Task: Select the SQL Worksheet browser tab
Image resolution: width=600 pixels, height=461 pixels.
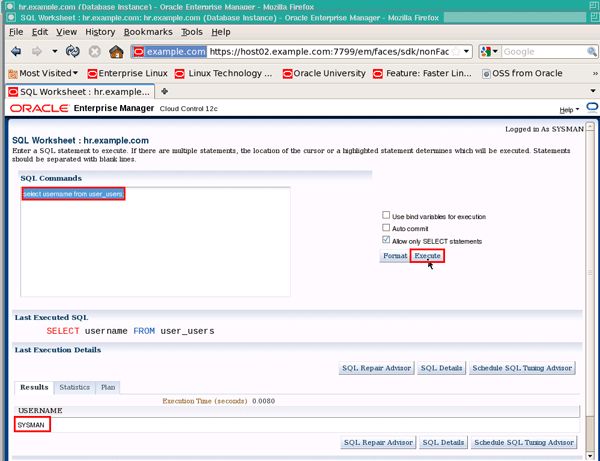Action: click(x=80, y=92)
